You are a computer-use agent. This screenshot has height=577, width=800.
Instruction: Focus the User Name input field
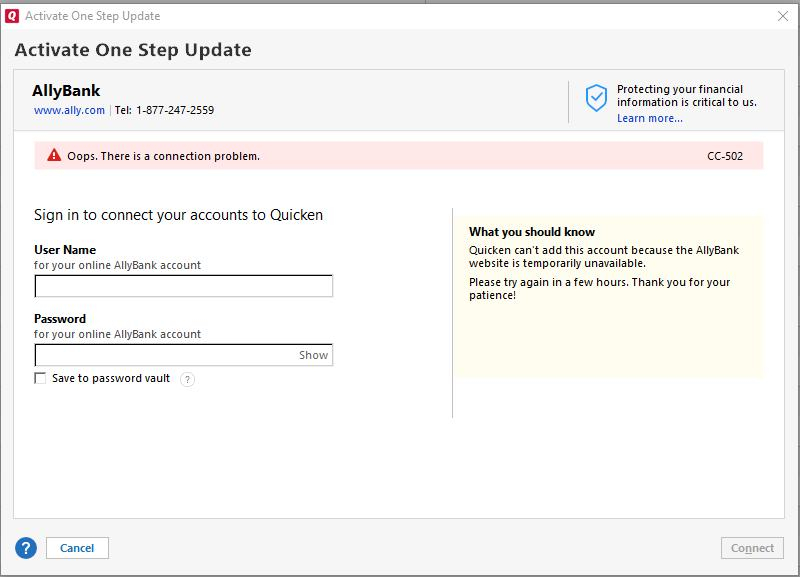tap(184, 286)
